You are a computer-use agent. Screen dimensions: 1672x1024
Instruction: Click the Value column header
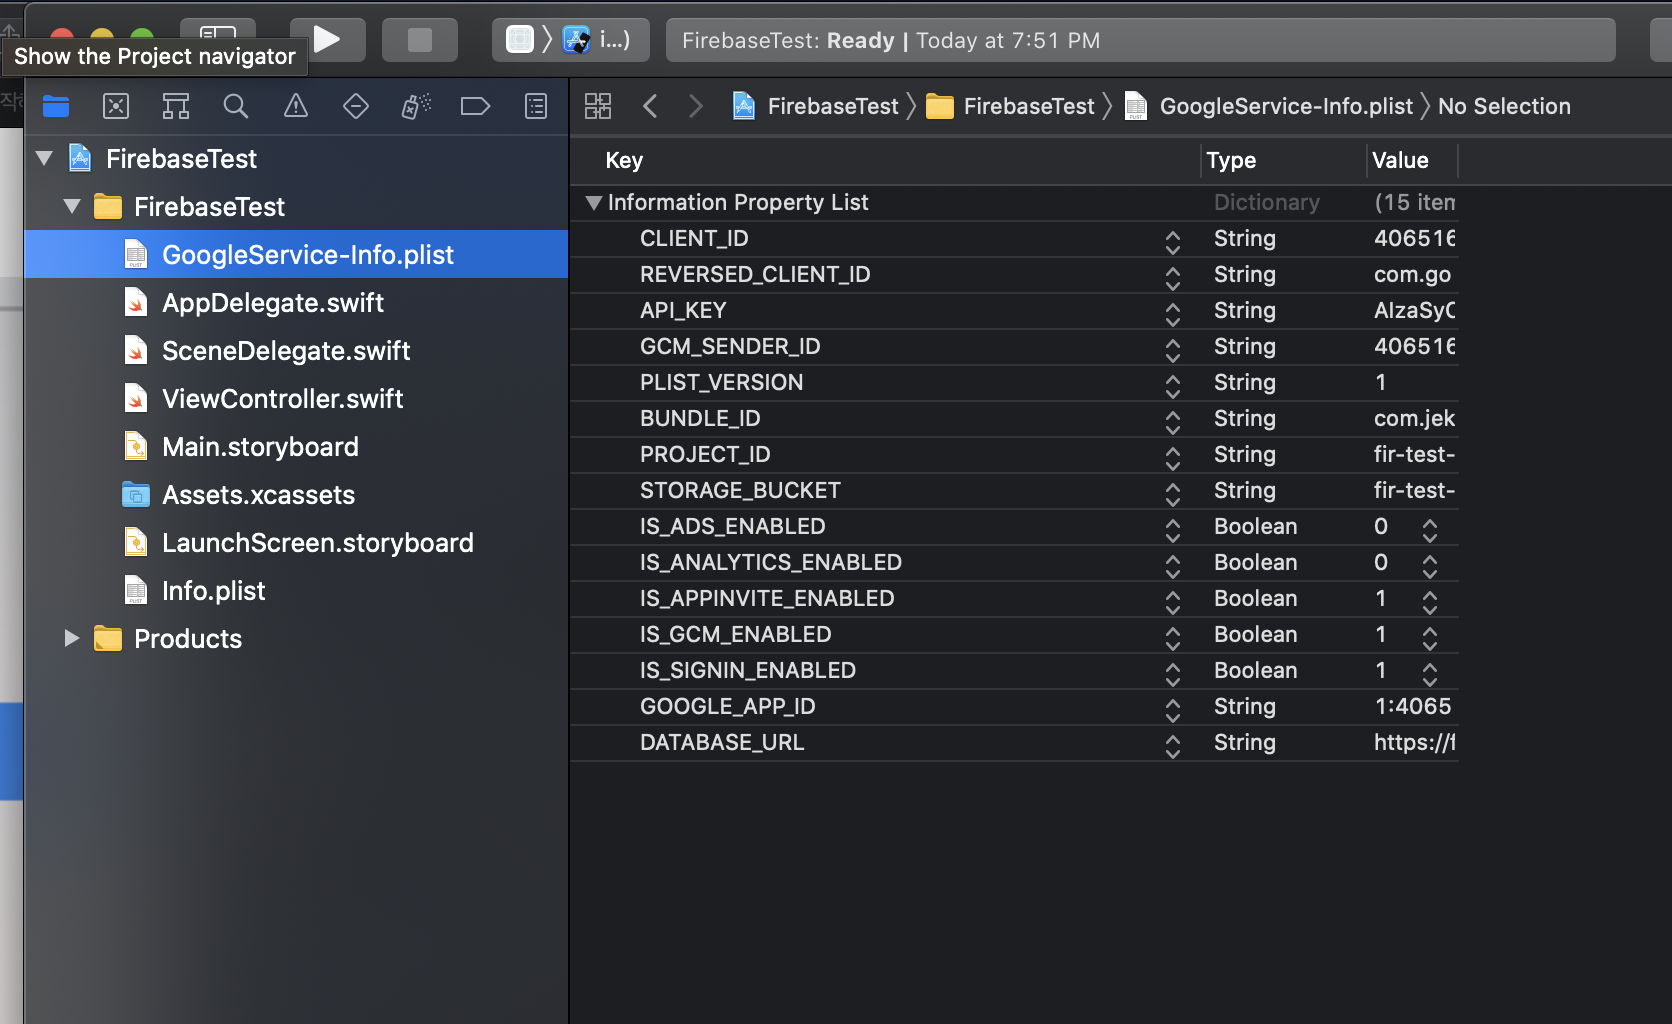coord(1412,160)
